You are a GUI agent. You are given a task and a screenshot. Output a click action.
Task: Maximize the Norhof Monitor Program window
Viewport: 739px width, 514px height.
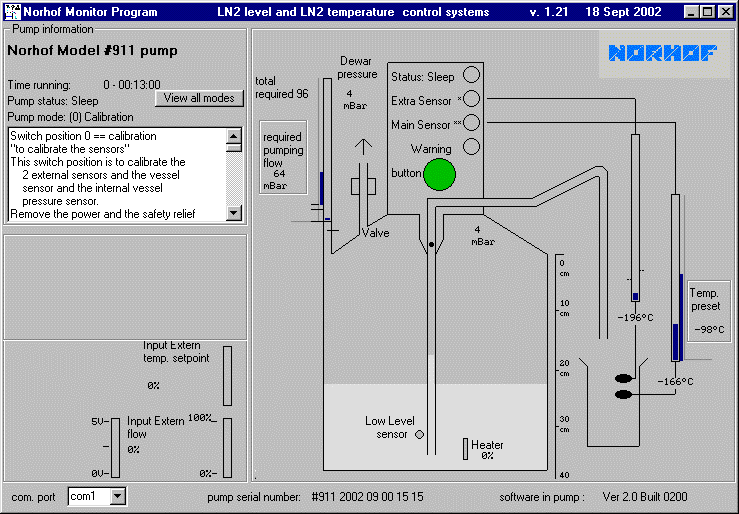point(707,12)
